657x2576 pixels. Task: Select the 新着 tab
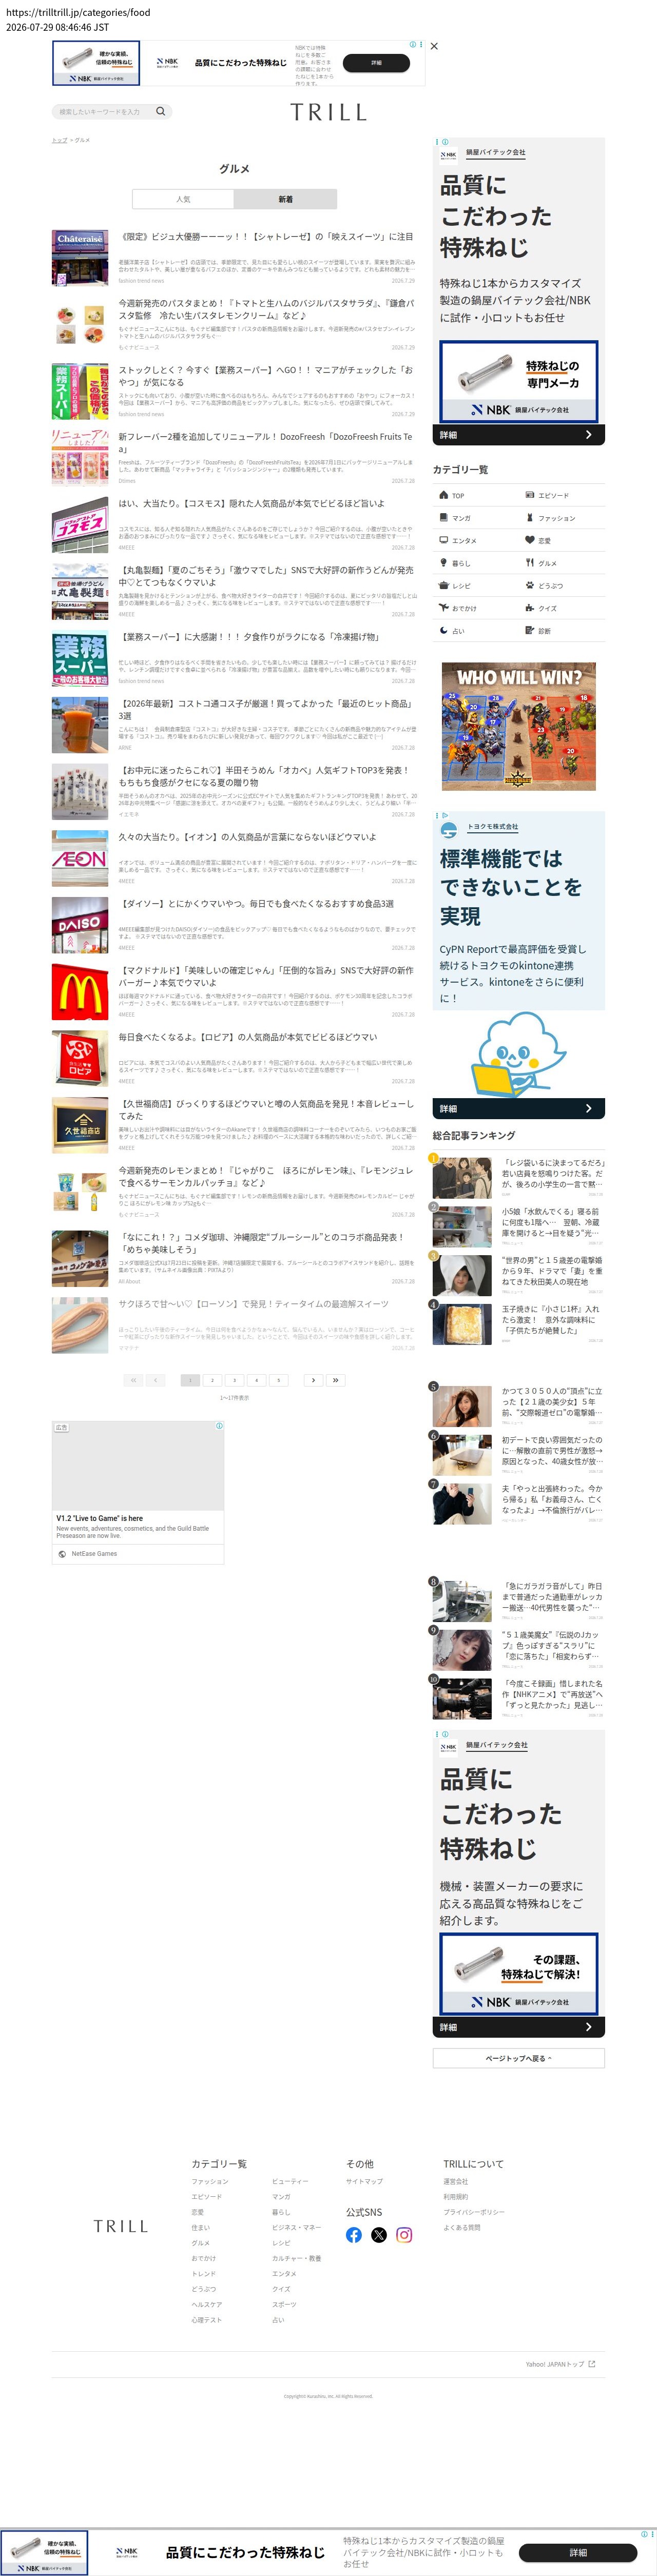pos(285,199)
